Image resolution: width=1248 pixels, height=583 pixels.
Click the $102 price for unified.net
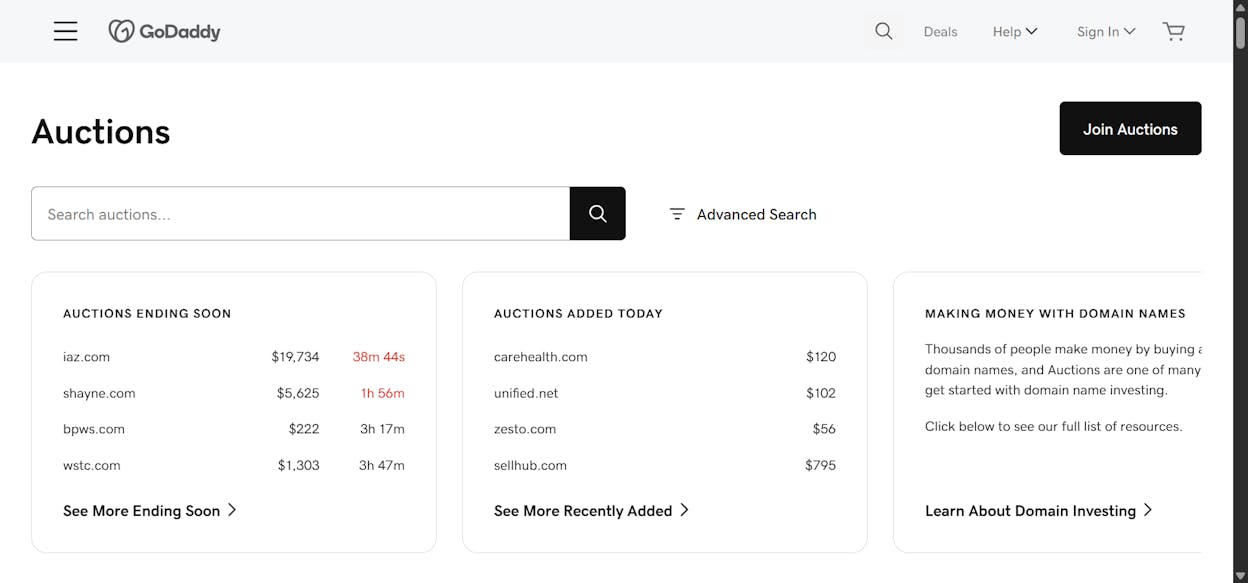(x=821, y=393)
